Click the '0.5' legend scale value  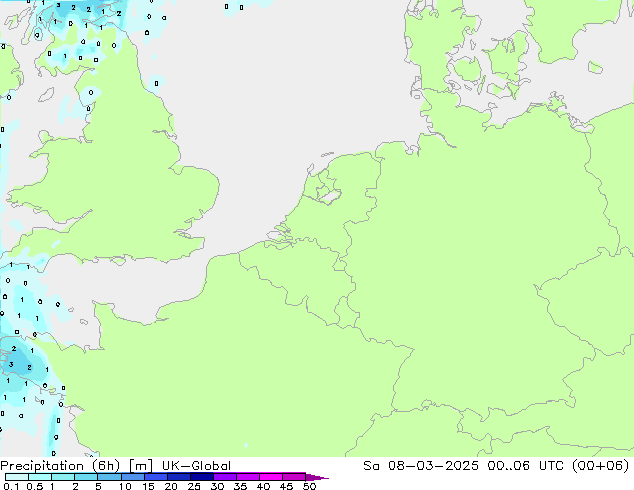point(35,486)
